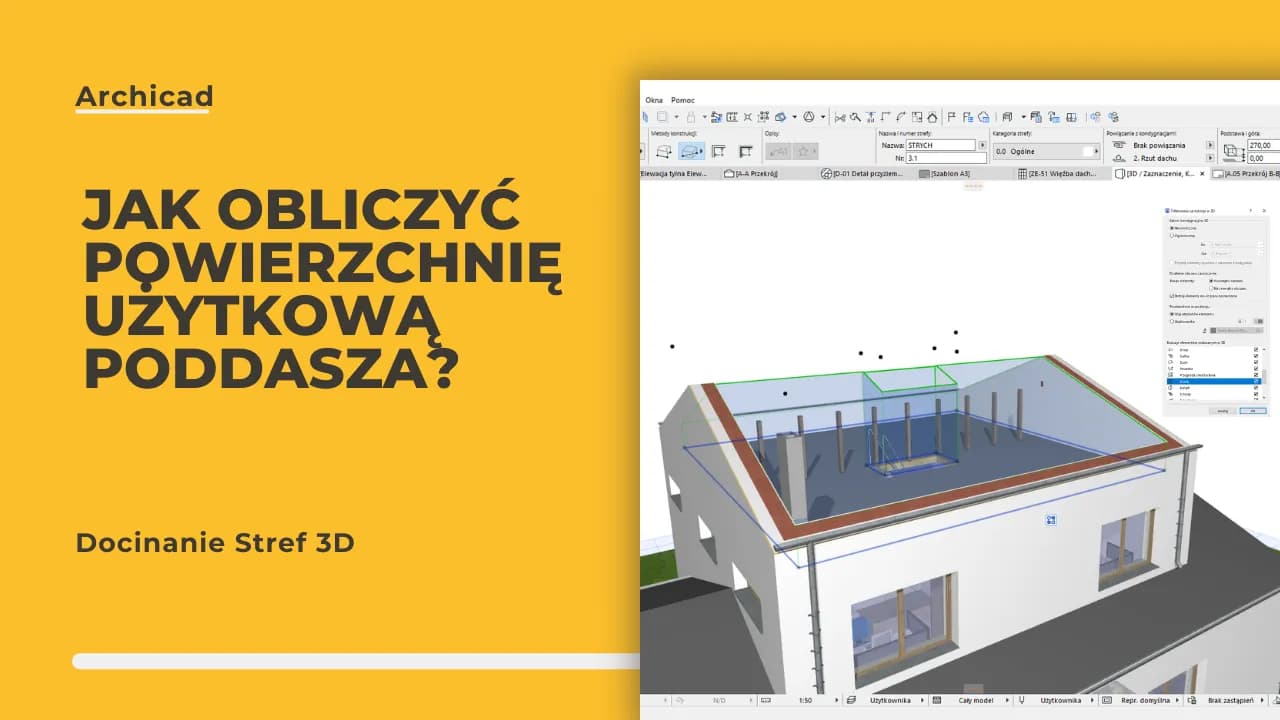Click the trim scissors icon in toolbar

[x=840, y=117]
